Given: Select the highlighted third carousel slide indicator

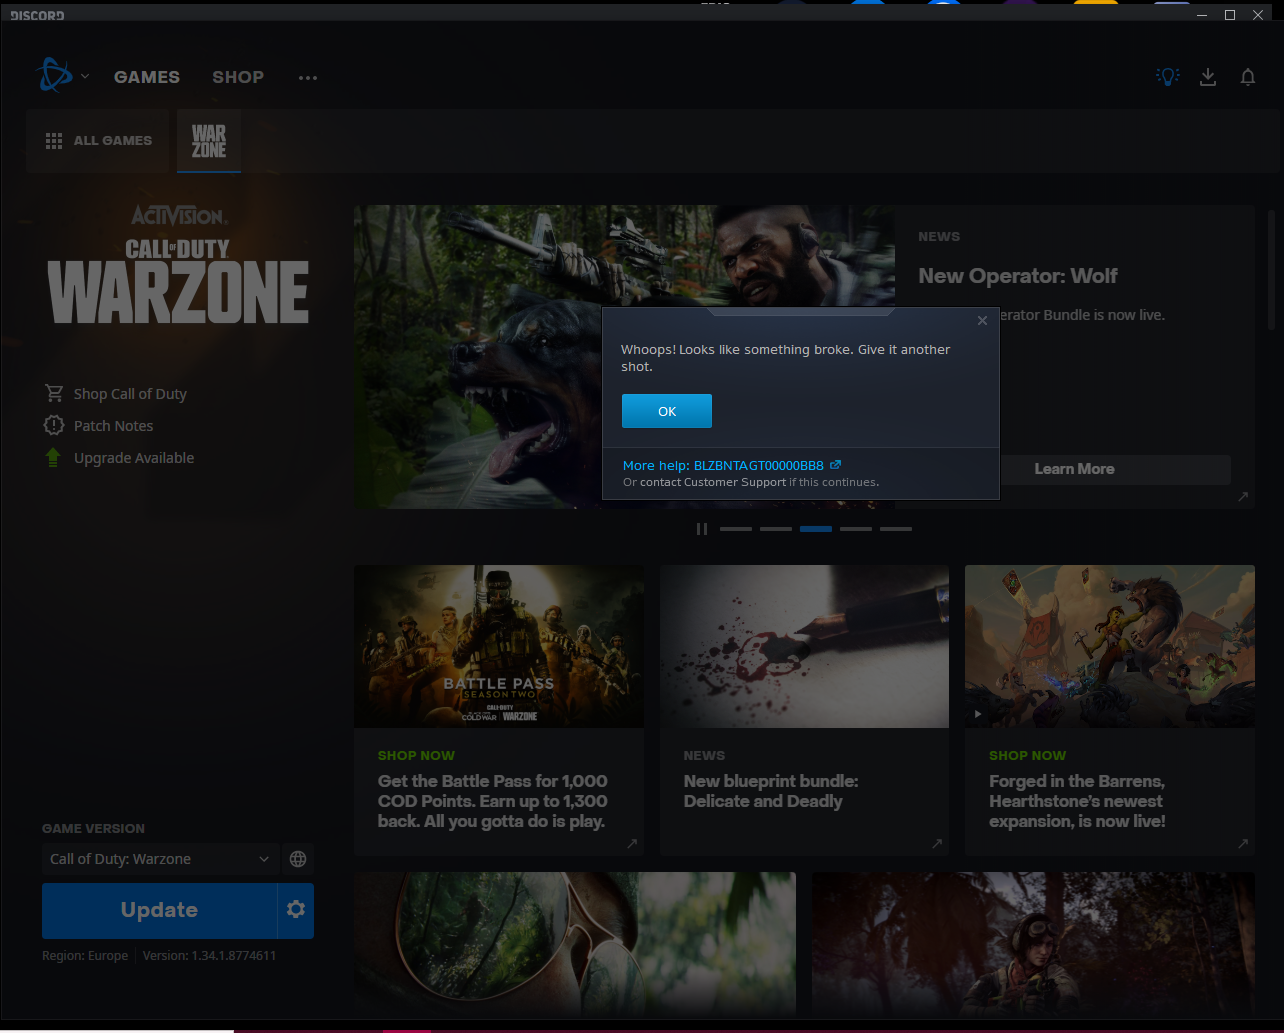Looking at the screenshot, I should click(x=816, y=529).
